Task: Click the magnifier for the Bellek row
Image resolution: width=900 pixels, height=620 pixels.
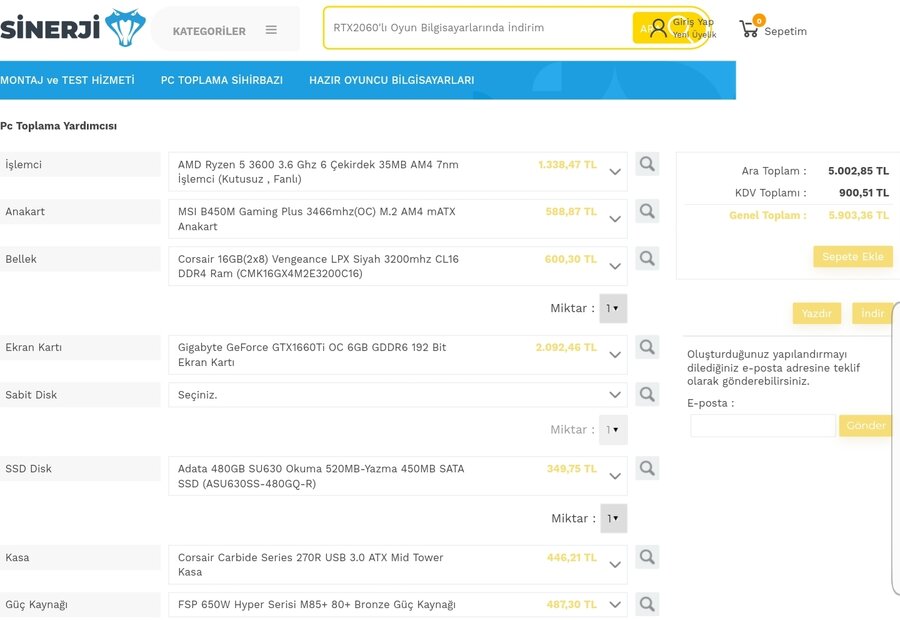Action: pos(647,258)
